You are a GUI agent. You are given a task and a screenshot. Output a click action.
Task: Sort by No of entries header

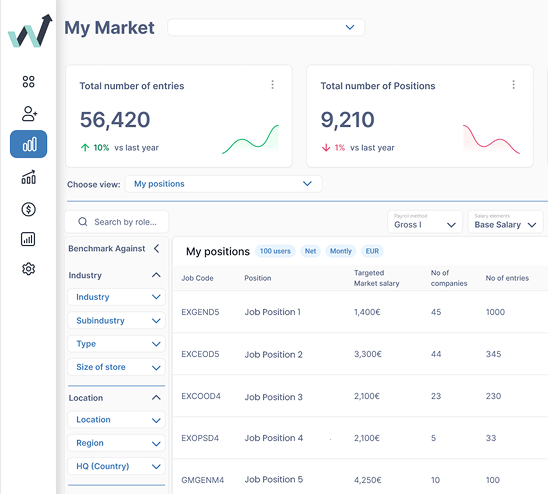coord(507,278)
